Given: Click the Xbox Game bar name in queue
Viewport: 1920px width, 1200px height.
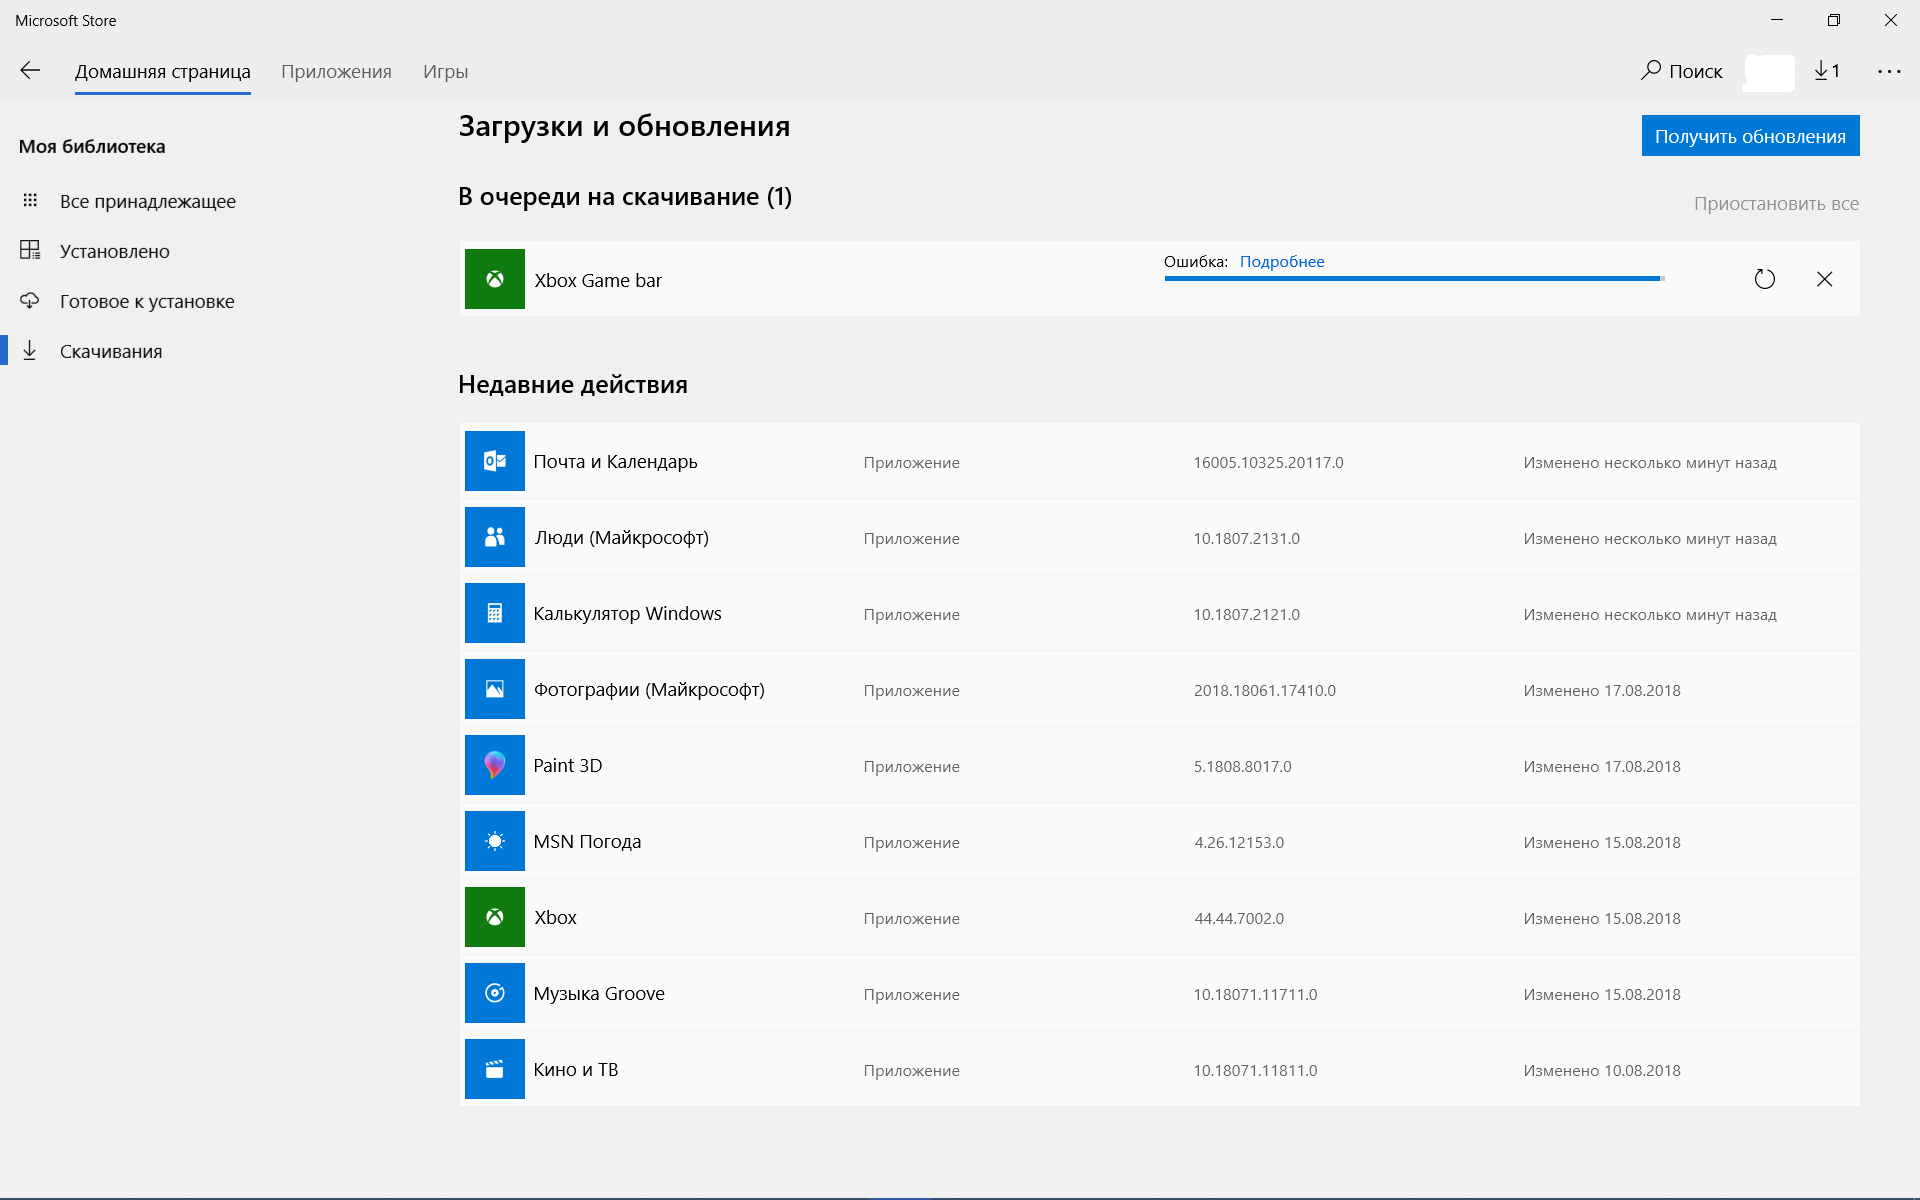Looking at the screenshot, I should coord(598,280).
